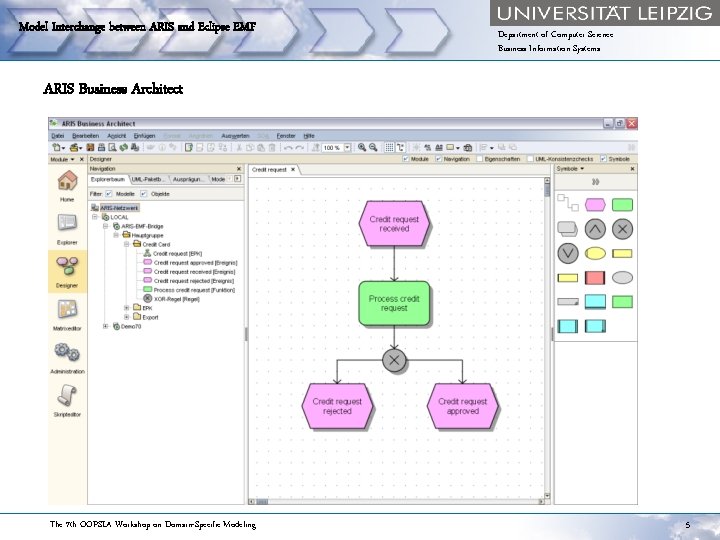Toggle the Objekte filter checkbox
The width and height of the screenshot is (720, 540).
tap(144, 194)
